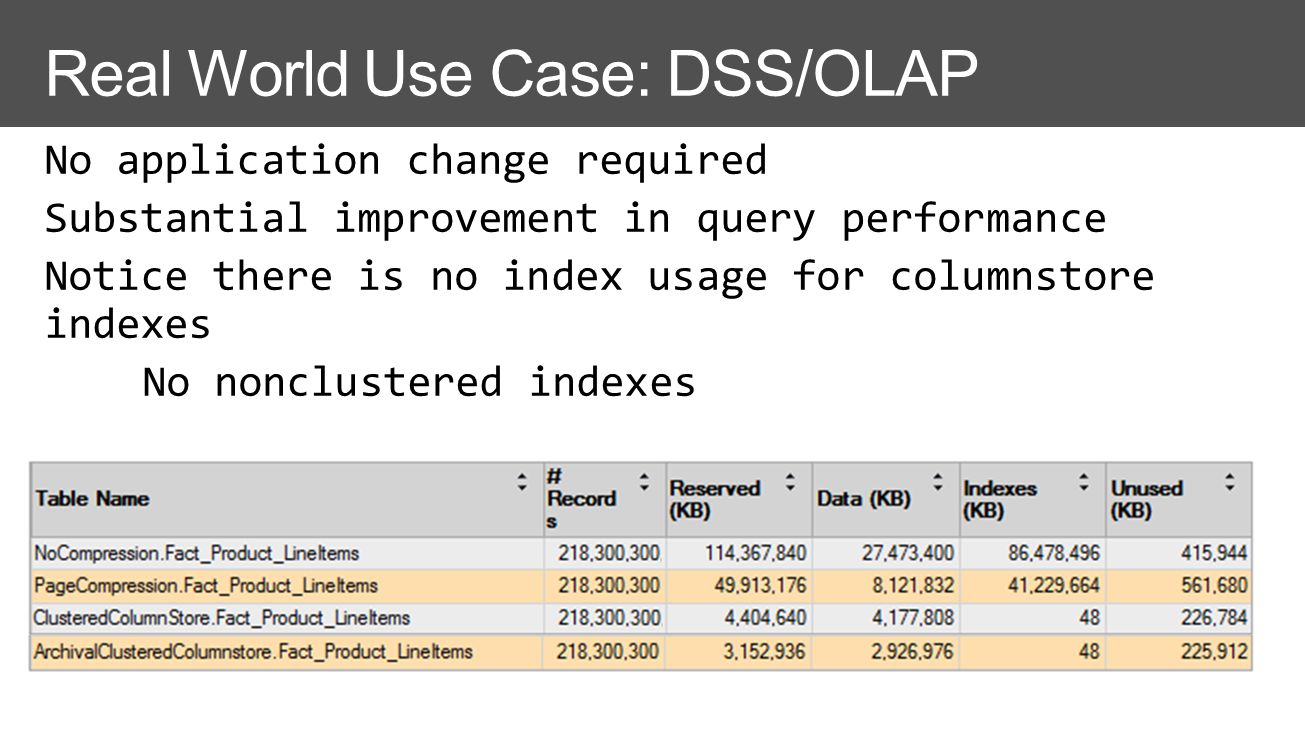The image size is (1305, 734).
Task: Sort by the Reserved (KB) column arrows
Action: 791,481
